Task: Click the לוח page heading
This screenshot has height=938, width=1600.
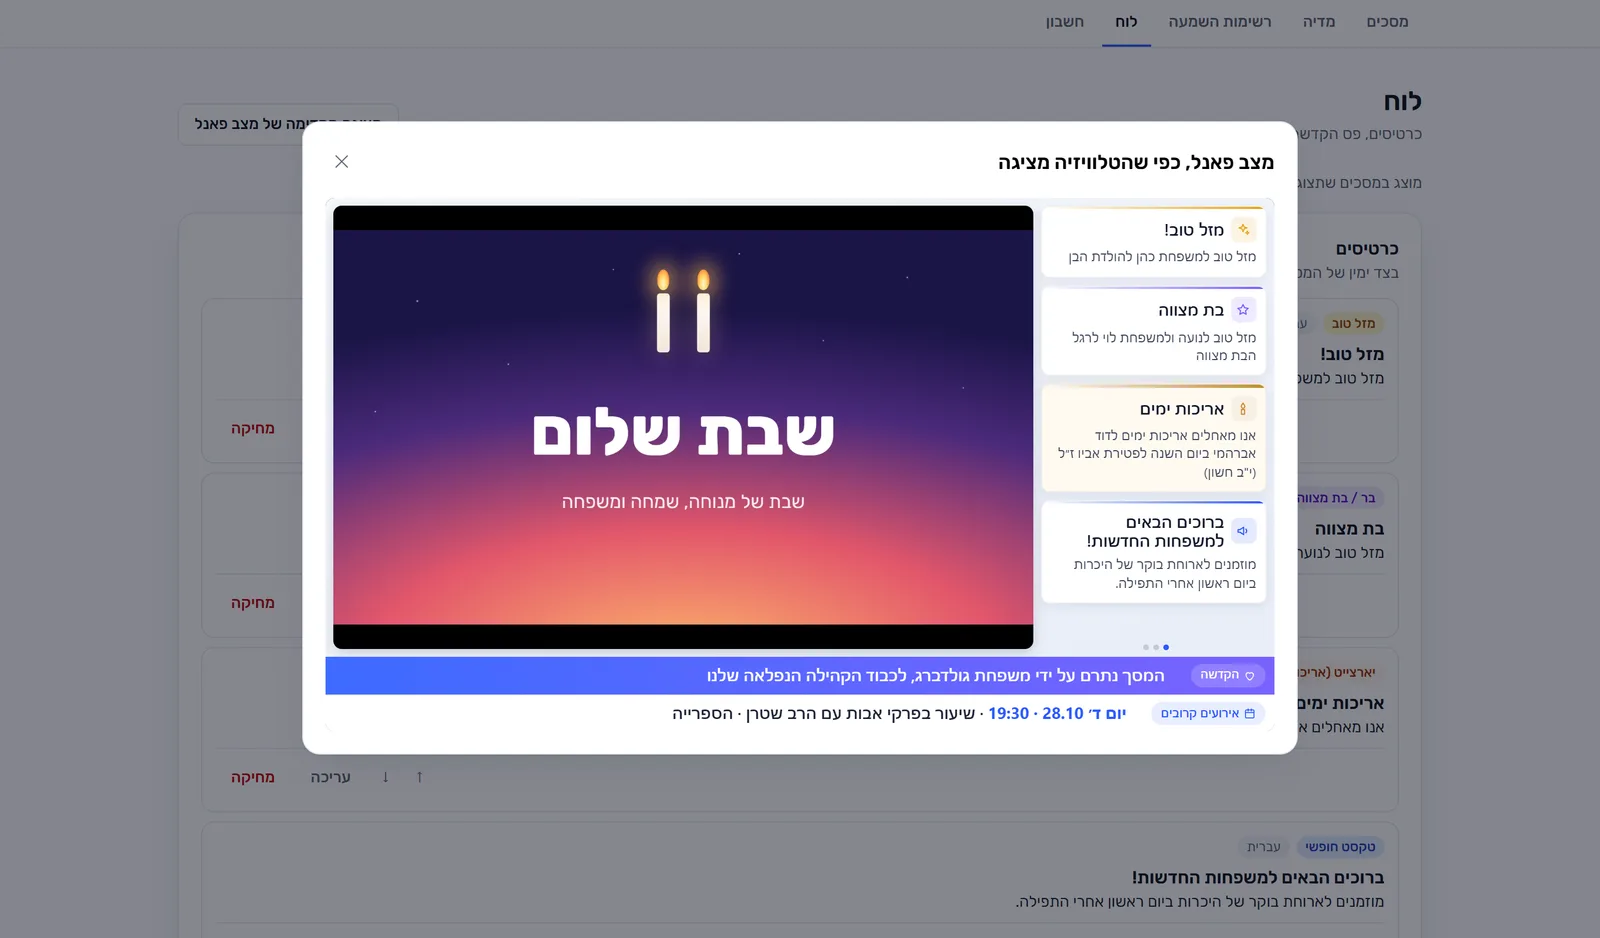Action: 1402,102
